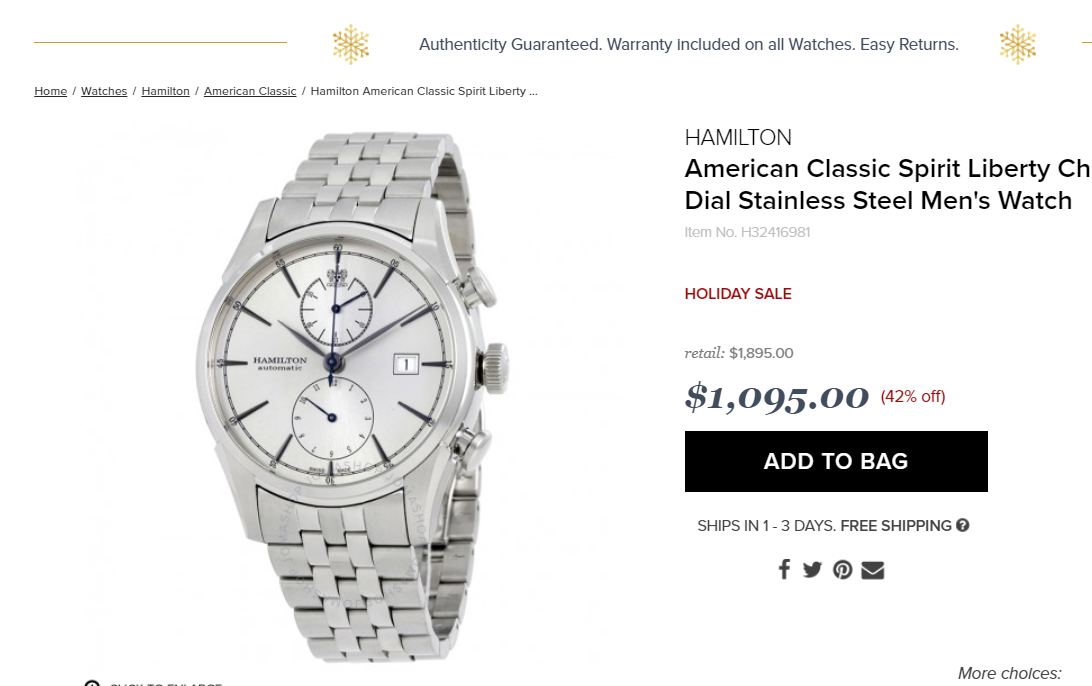Click the Authenticity Guaranteed banner text
The height and width of the screenshot is (686, 1092).
tap(688, 45)
